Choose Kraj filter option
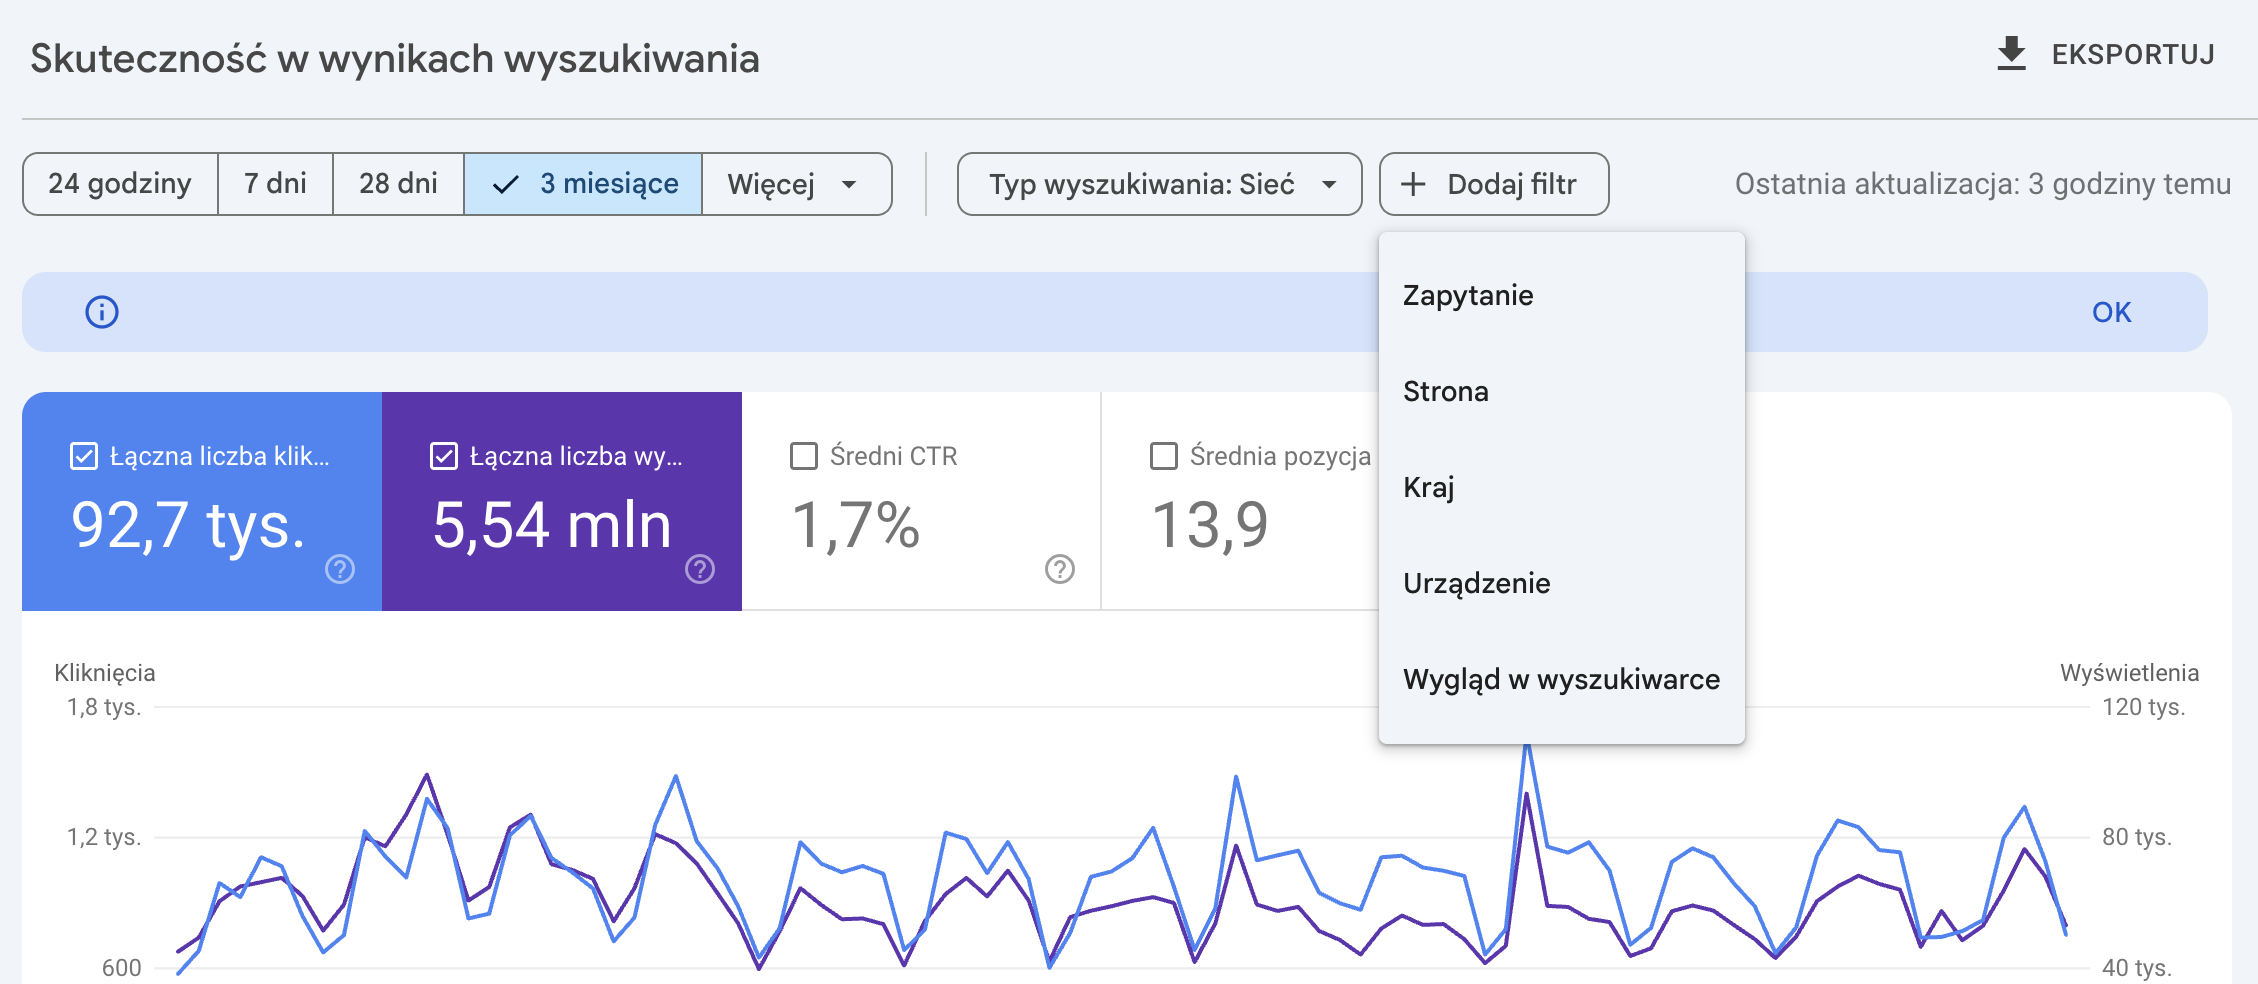This screenshot has height=984, width=2258. [x=1562, y=487]
